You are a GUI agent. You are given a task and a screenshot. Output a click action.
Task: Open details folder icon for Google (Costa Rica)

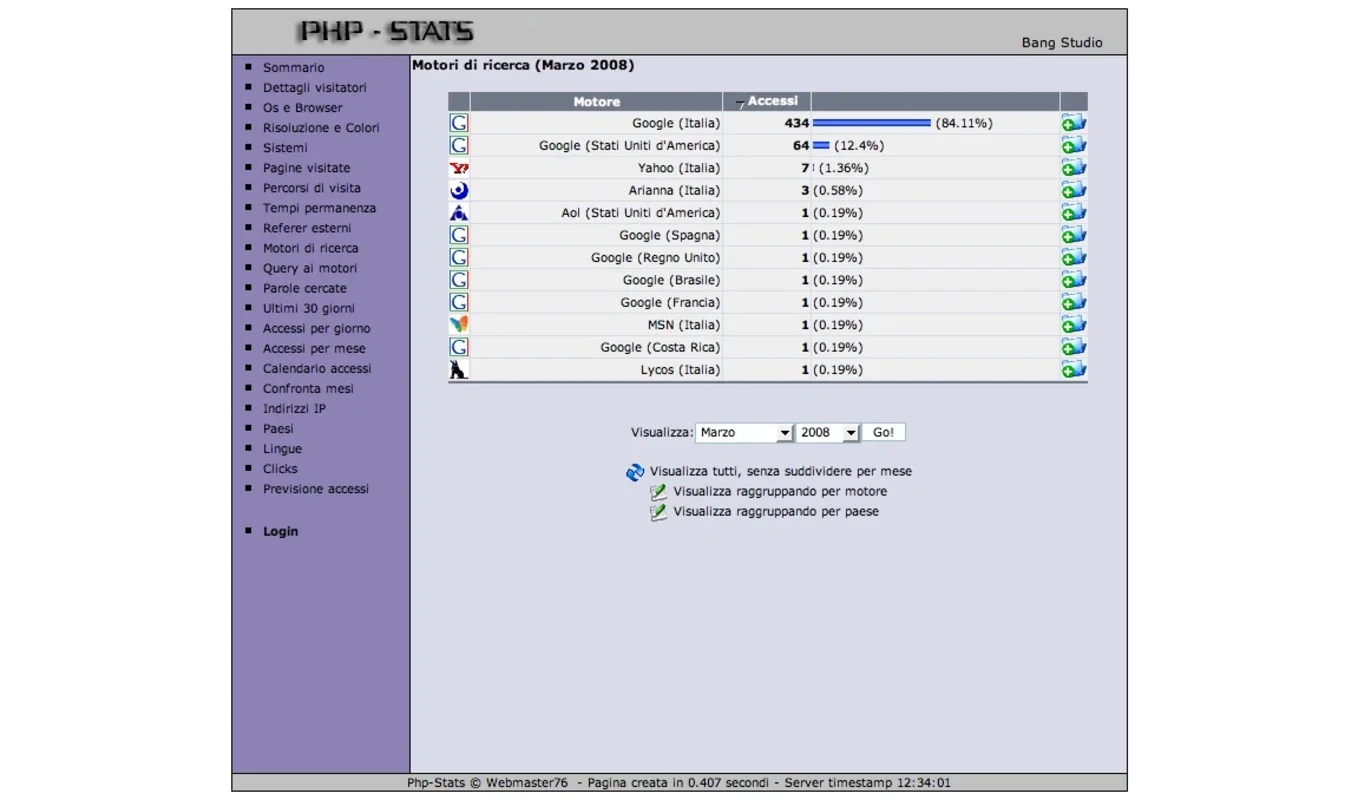click(x=1073, y=347)
